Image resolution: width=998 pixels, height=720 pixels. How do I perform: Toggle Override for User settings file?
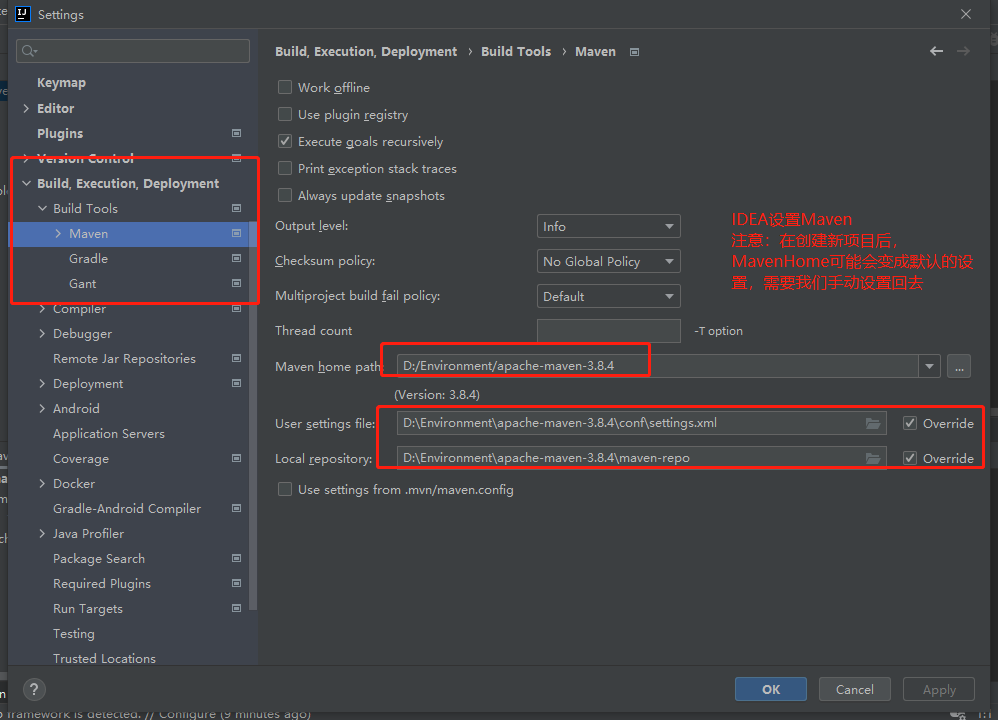pyautogui.click(x=910, y=423)
